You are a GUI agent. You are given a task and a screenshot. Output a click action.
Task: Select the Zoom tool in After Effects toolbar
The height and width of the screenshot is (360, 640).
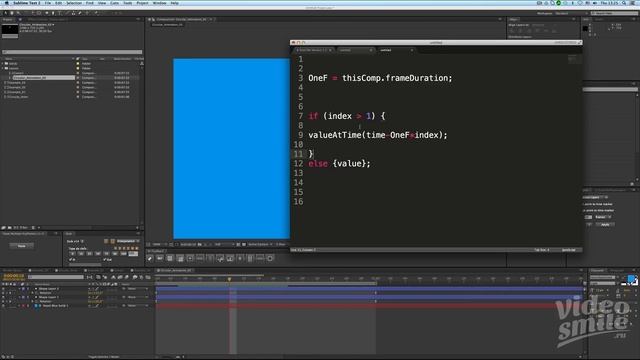pyautogui.click(x=18, y=13)
